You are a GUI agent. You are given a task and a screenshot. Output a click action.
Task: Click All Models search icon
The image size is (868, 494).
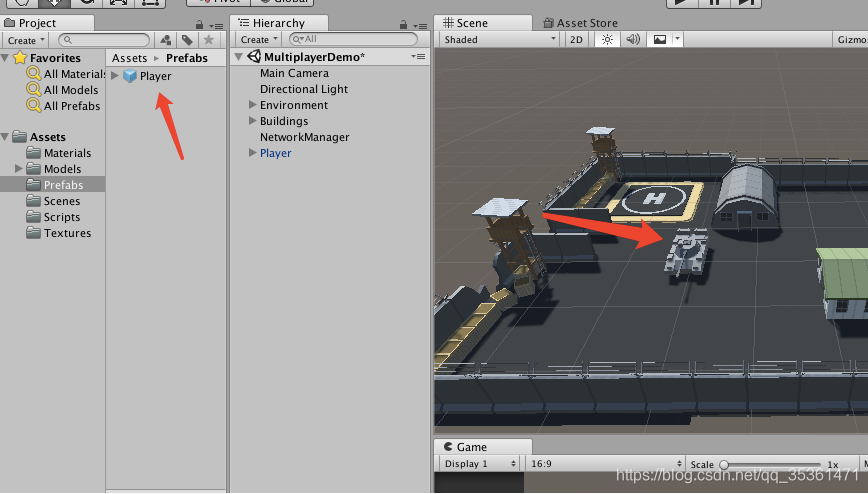point(34,89)
